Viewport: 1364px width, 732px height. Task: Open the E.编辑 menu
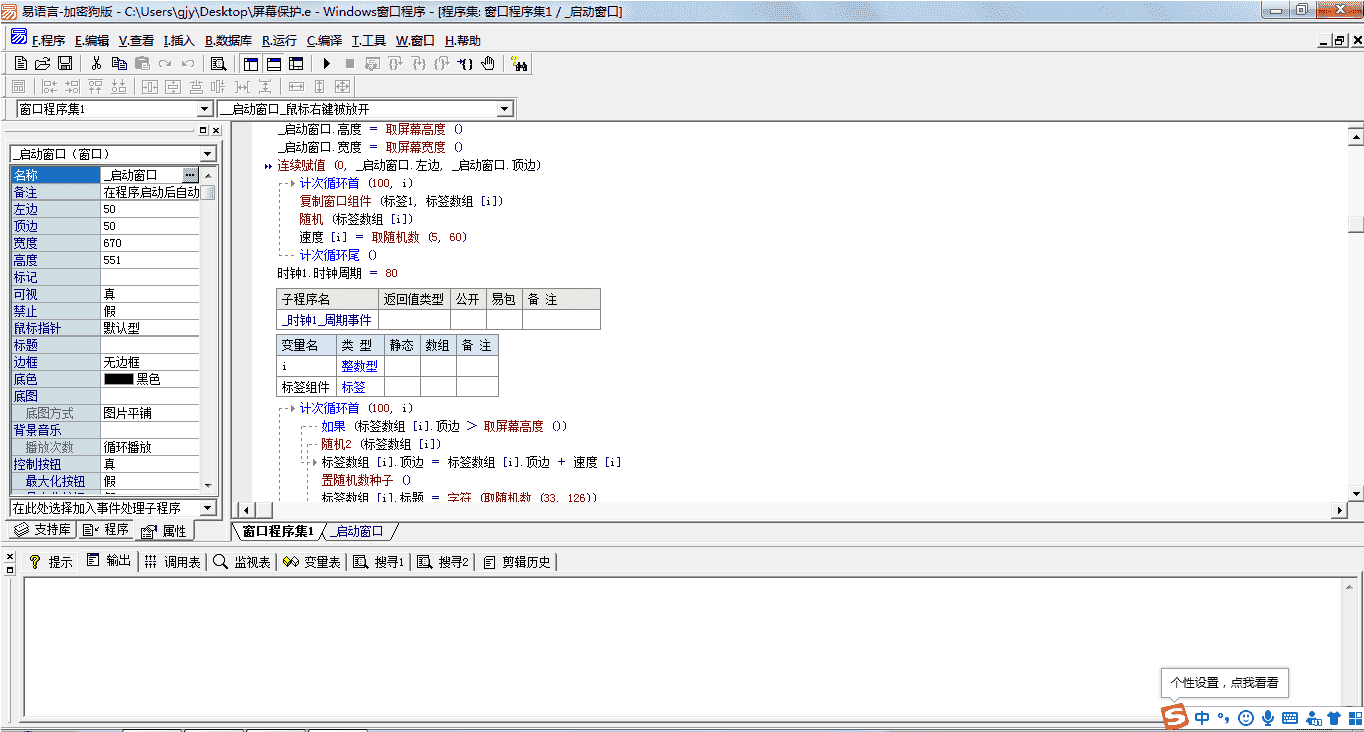[92, 41]
